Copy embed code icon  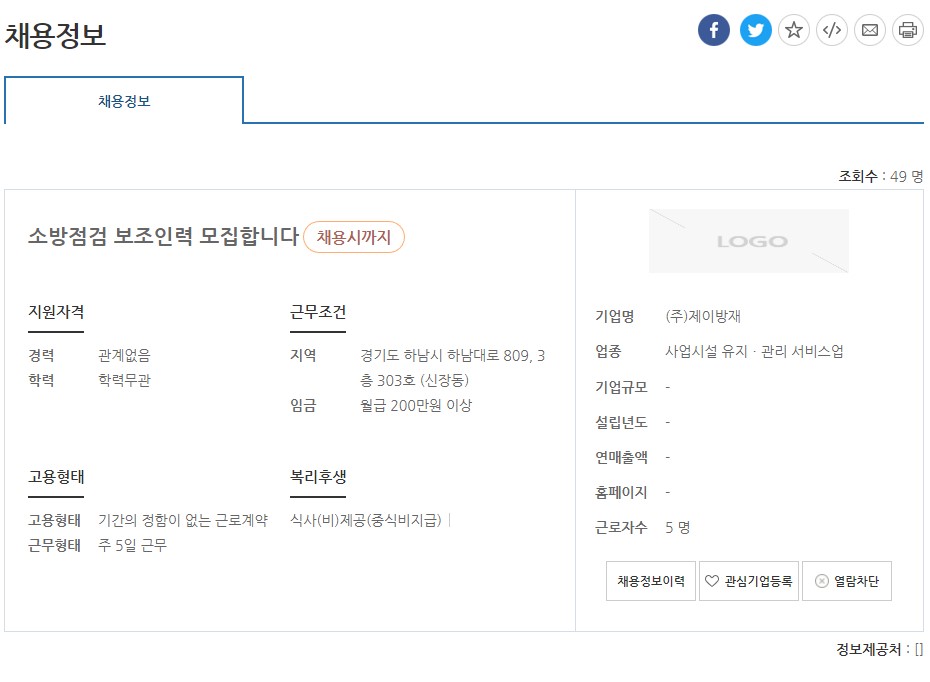coord(832,30)
